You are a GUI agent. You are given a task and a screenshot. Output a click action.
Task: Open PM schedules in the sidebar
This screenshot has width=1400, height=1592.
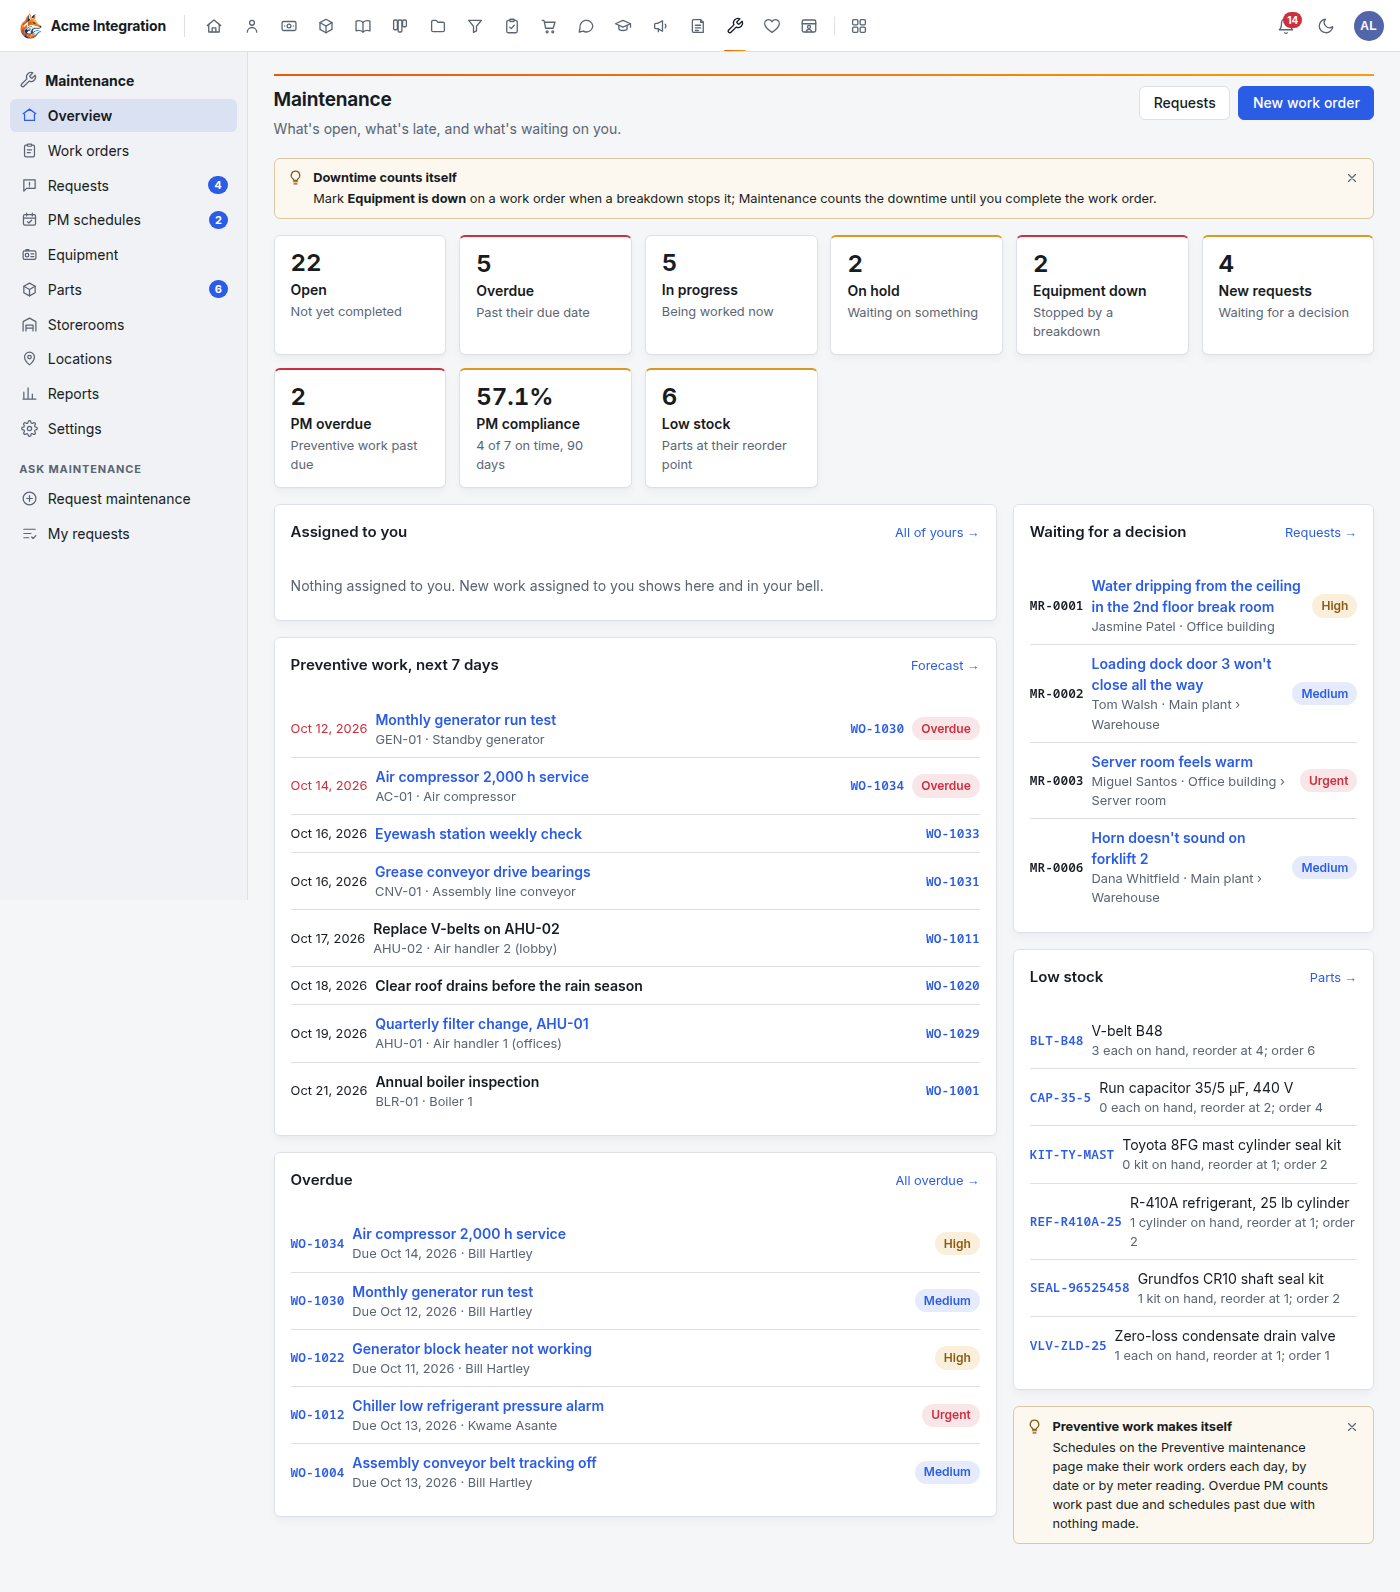pos(123,220)
